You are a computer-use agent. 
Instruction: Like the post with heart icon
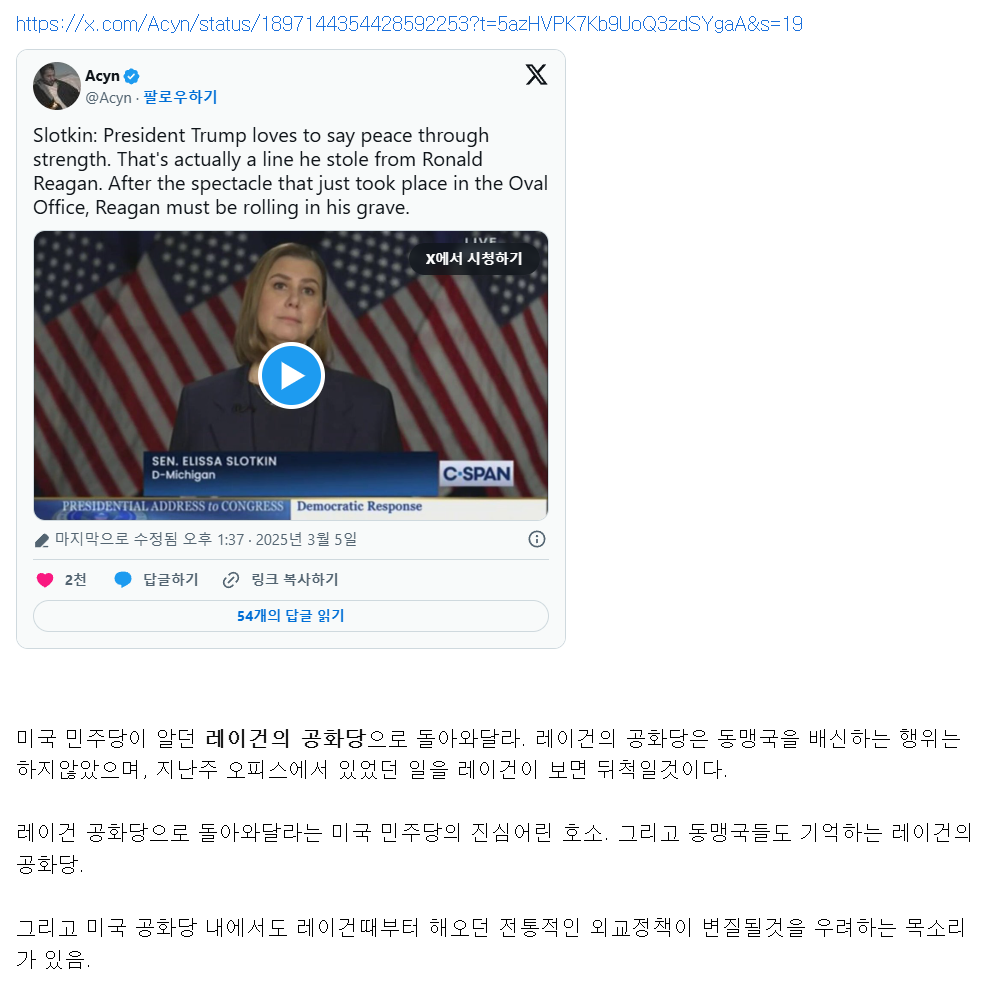coord(45,579)
